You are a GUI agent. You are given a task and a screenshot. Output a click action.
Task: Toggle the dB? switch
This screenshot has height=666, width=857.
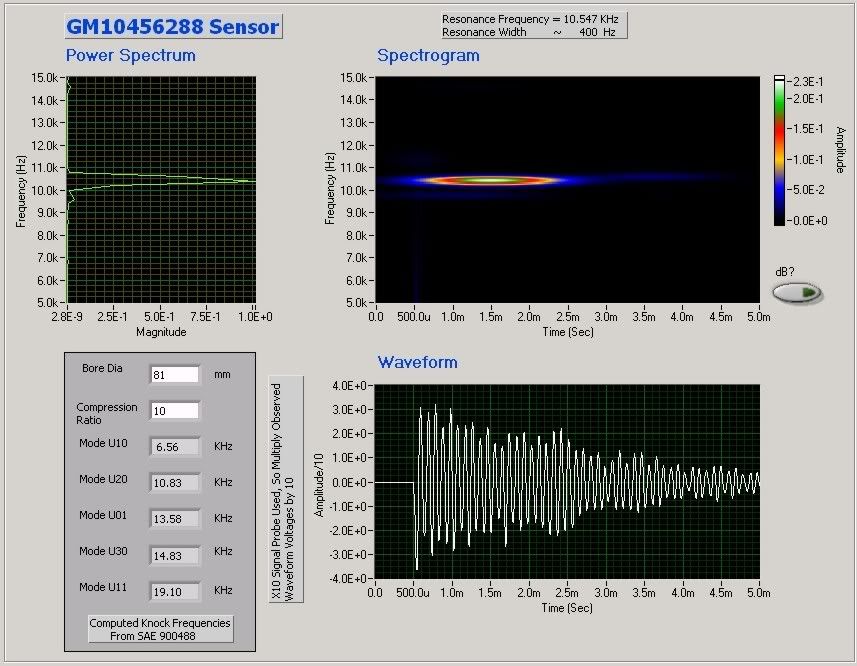tap(797, 293)
